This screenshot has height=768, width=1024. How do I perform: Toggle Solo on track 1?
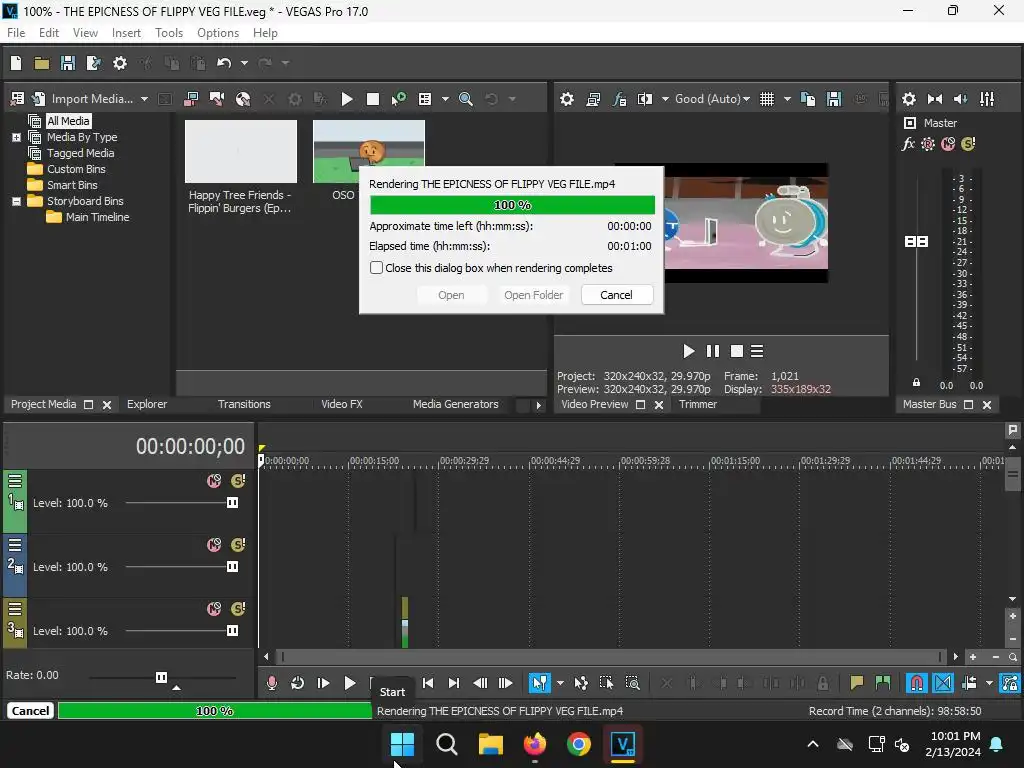tap(238, 481)
